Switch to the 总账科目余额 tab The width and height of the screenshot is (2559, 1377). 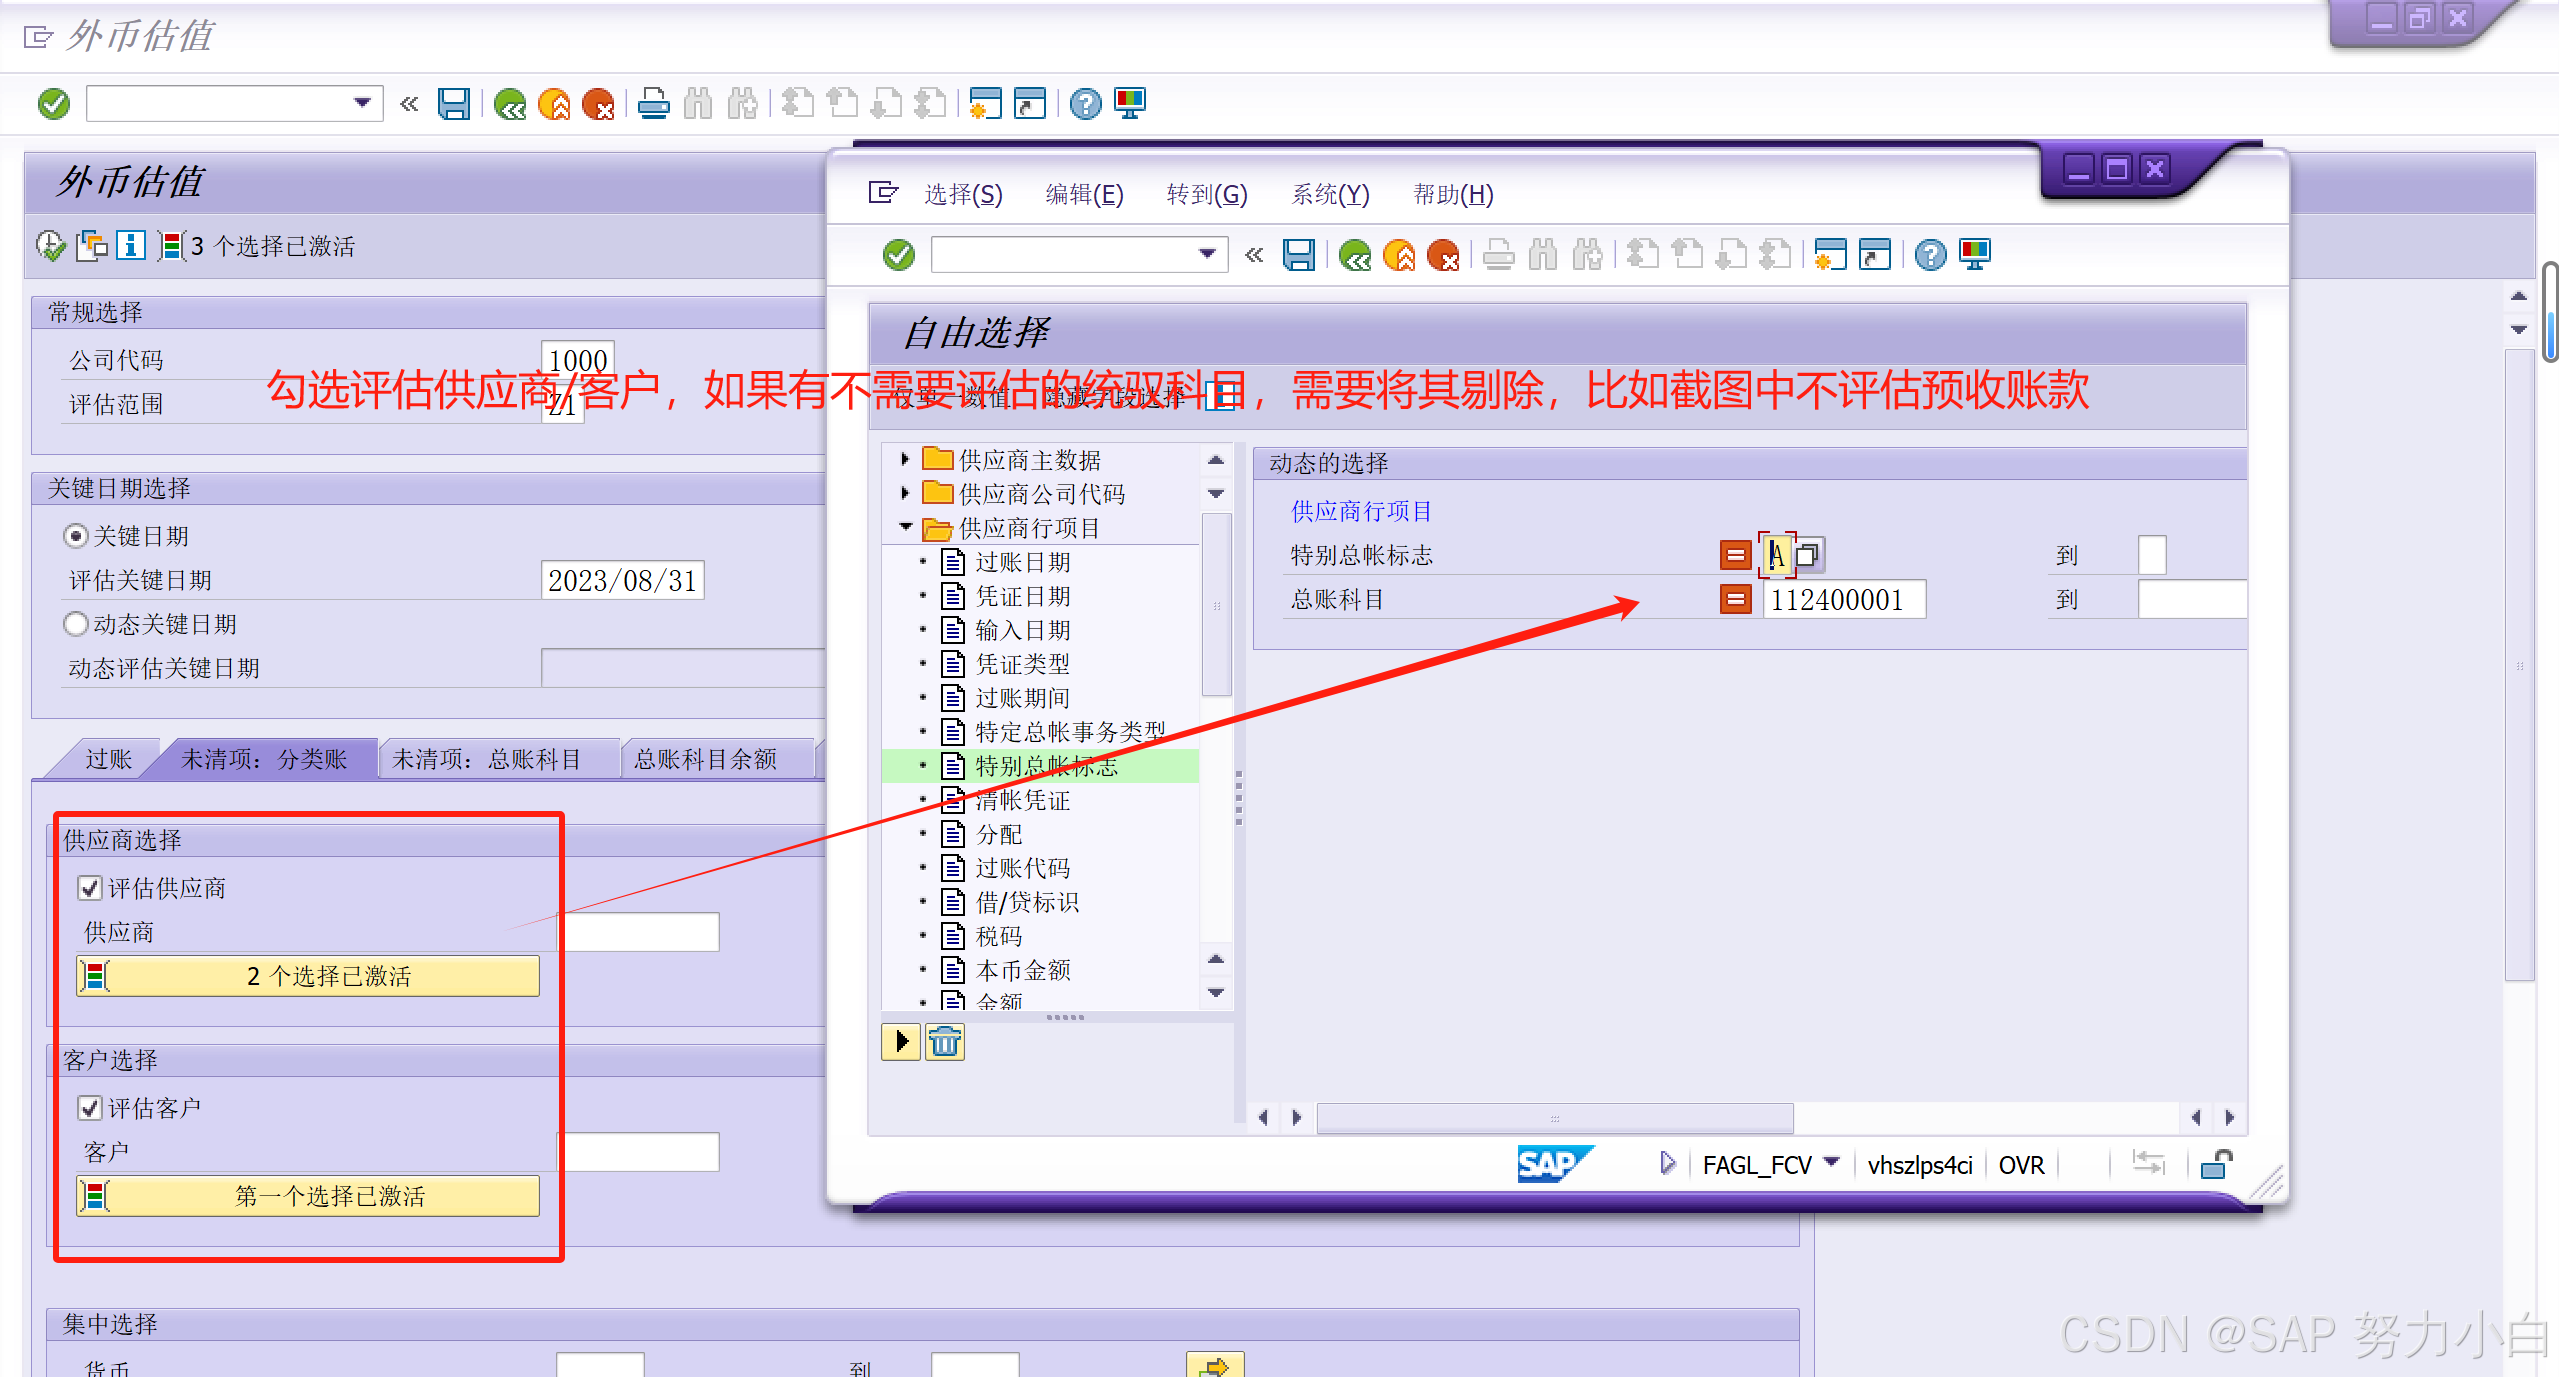pos(707,759)
